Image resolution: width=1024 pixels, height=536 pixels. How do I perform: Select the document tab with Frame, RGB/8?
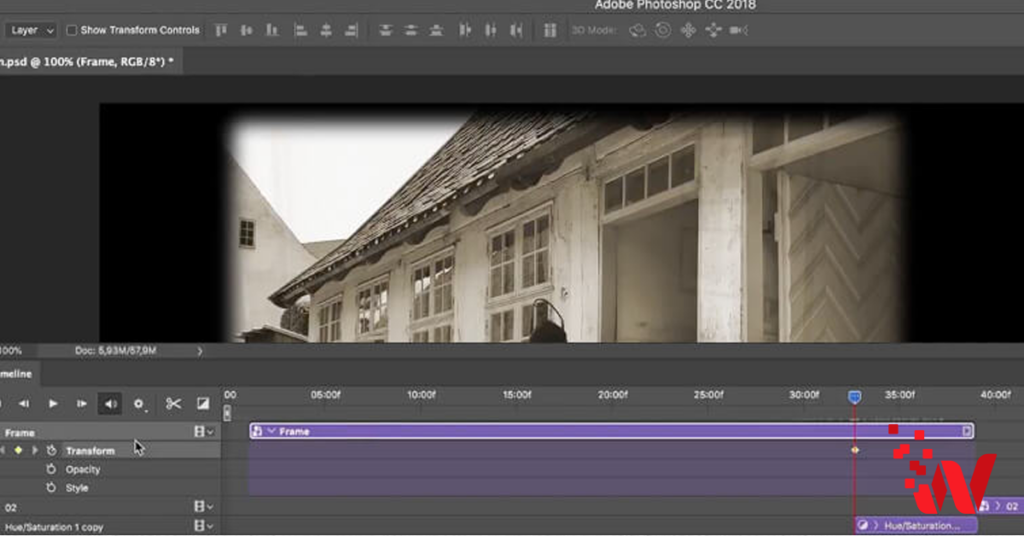pyautogui.click(x=88, y=62)
